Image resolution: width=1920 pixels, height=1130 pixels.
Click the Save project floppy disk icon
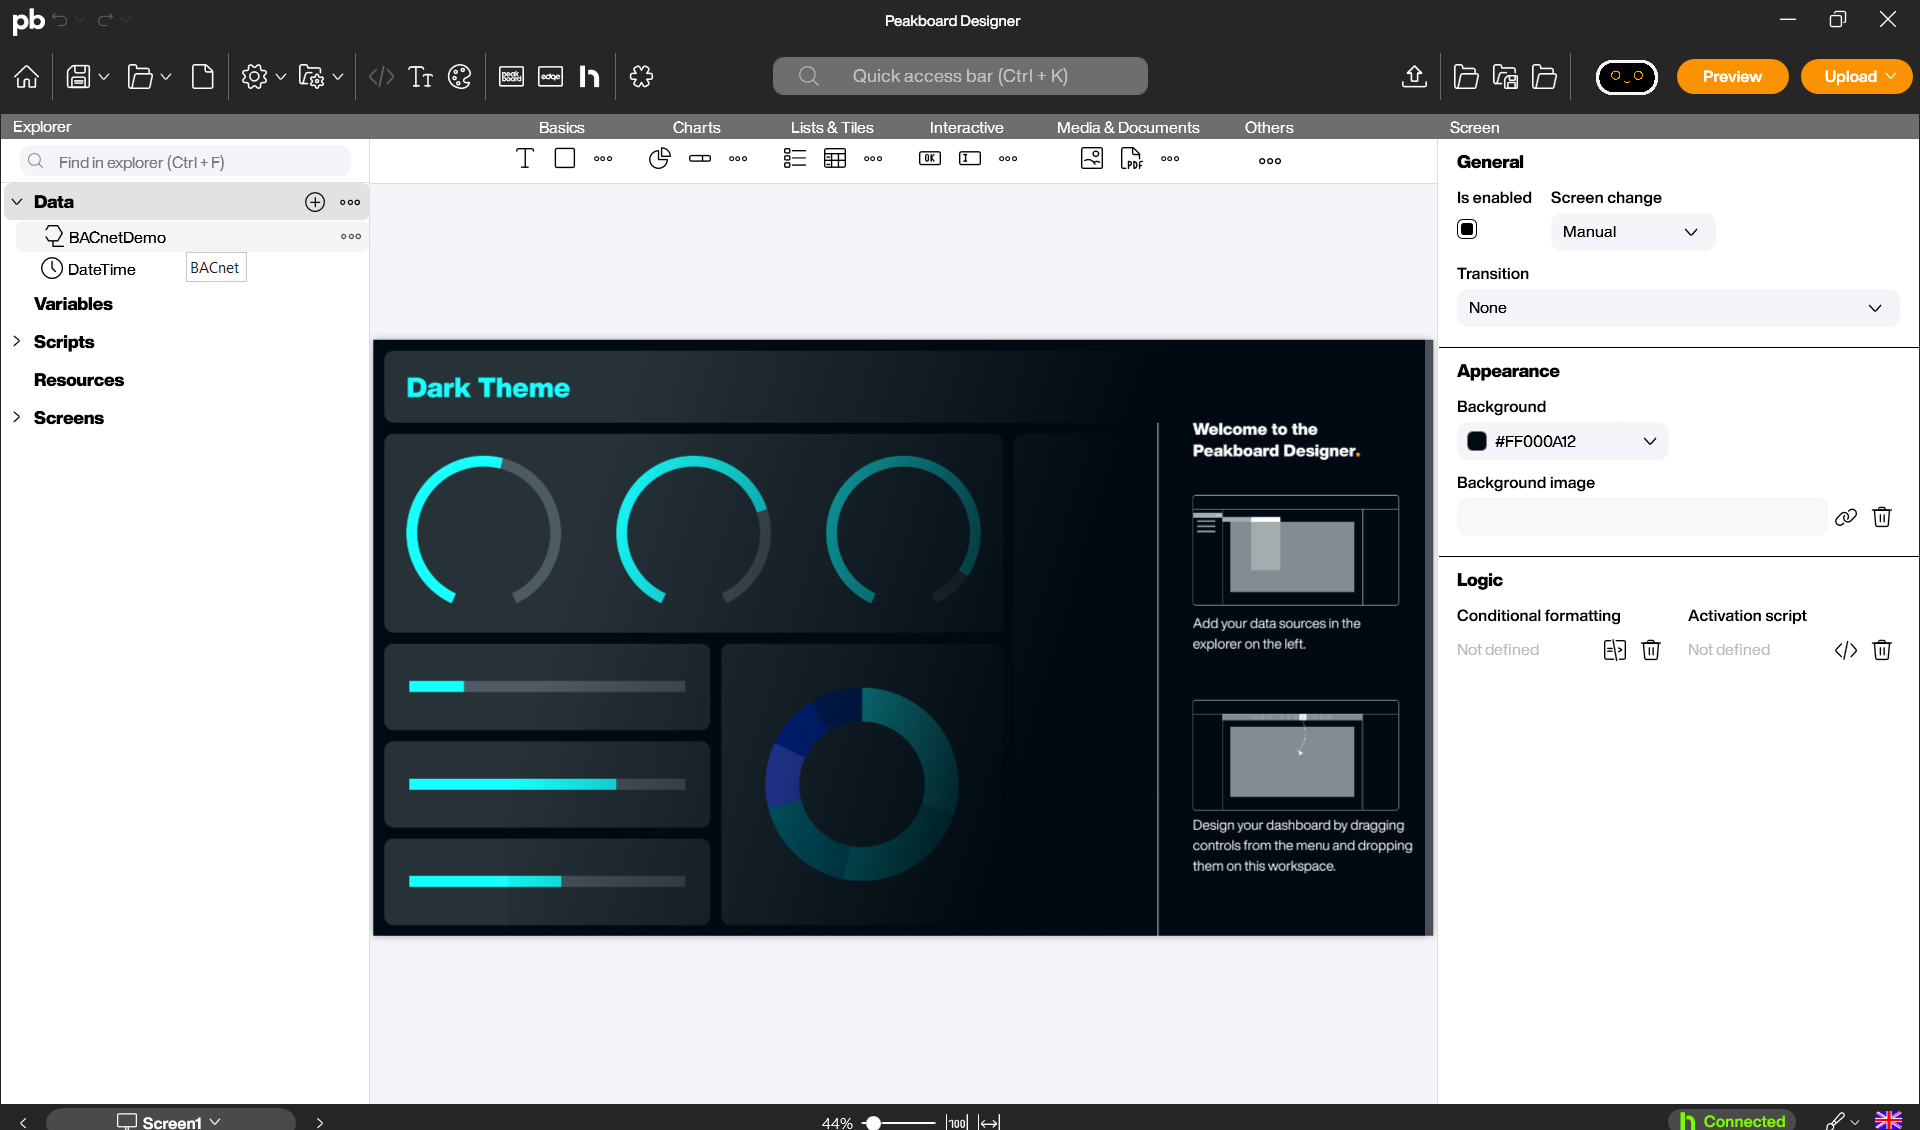(78, 77)
